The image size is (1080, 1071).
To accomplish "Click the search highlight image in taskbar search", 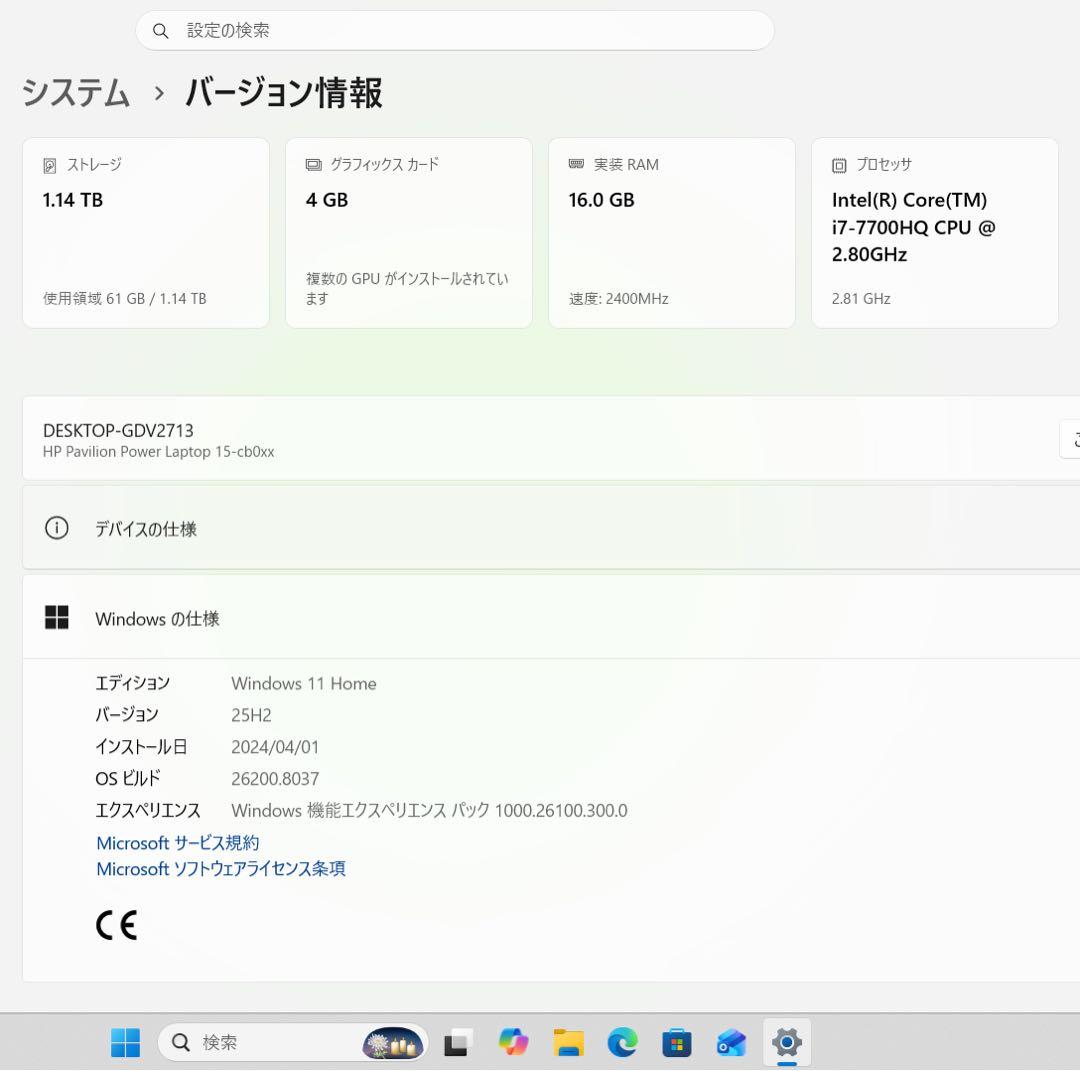I will (393, 1043).
